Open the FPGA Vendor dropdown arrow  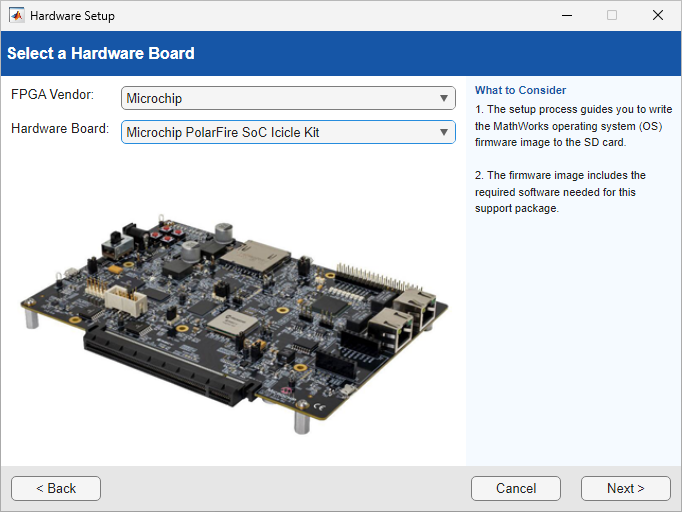pos(444,98)
